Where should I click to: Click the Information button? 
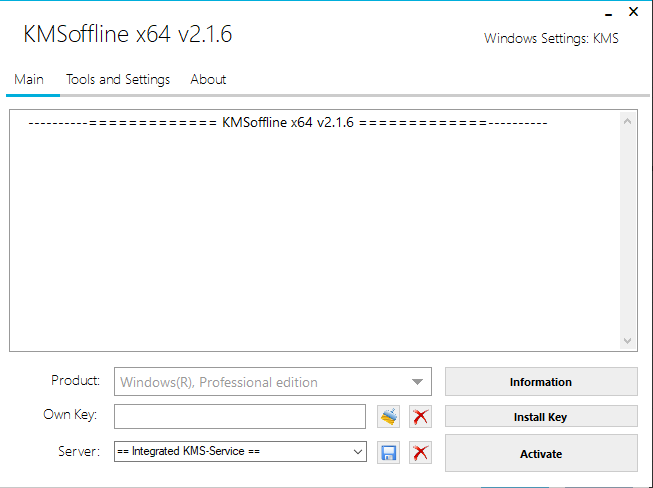[541, 381]
